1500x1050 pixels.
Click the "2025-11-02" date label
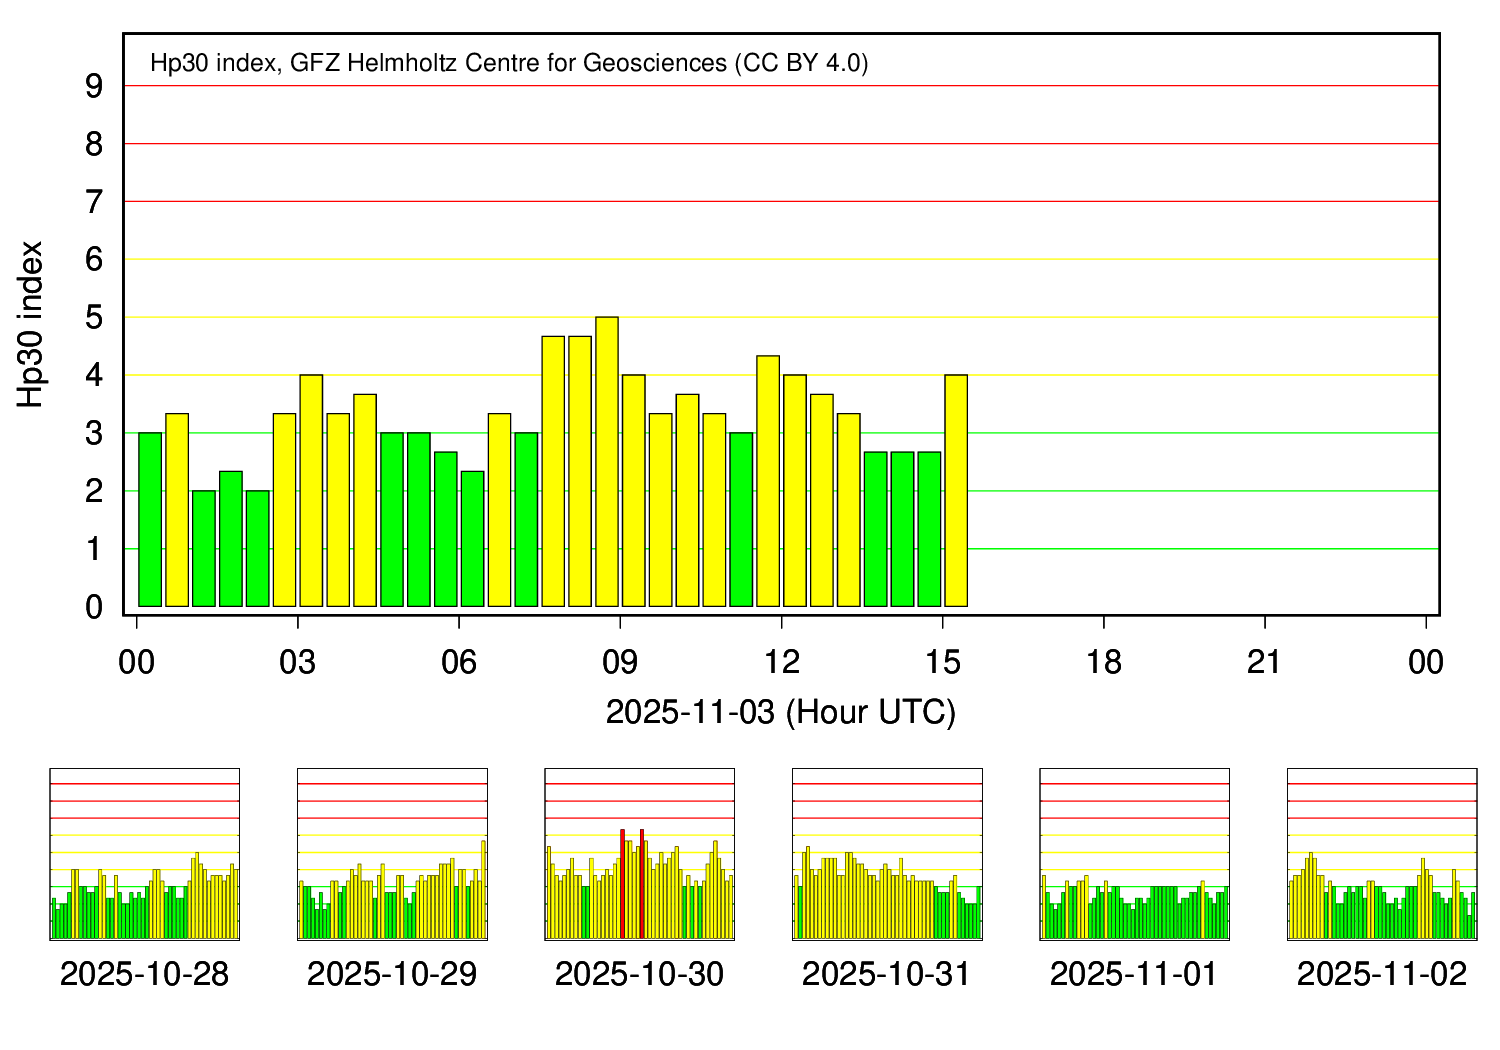(1382, 974)
